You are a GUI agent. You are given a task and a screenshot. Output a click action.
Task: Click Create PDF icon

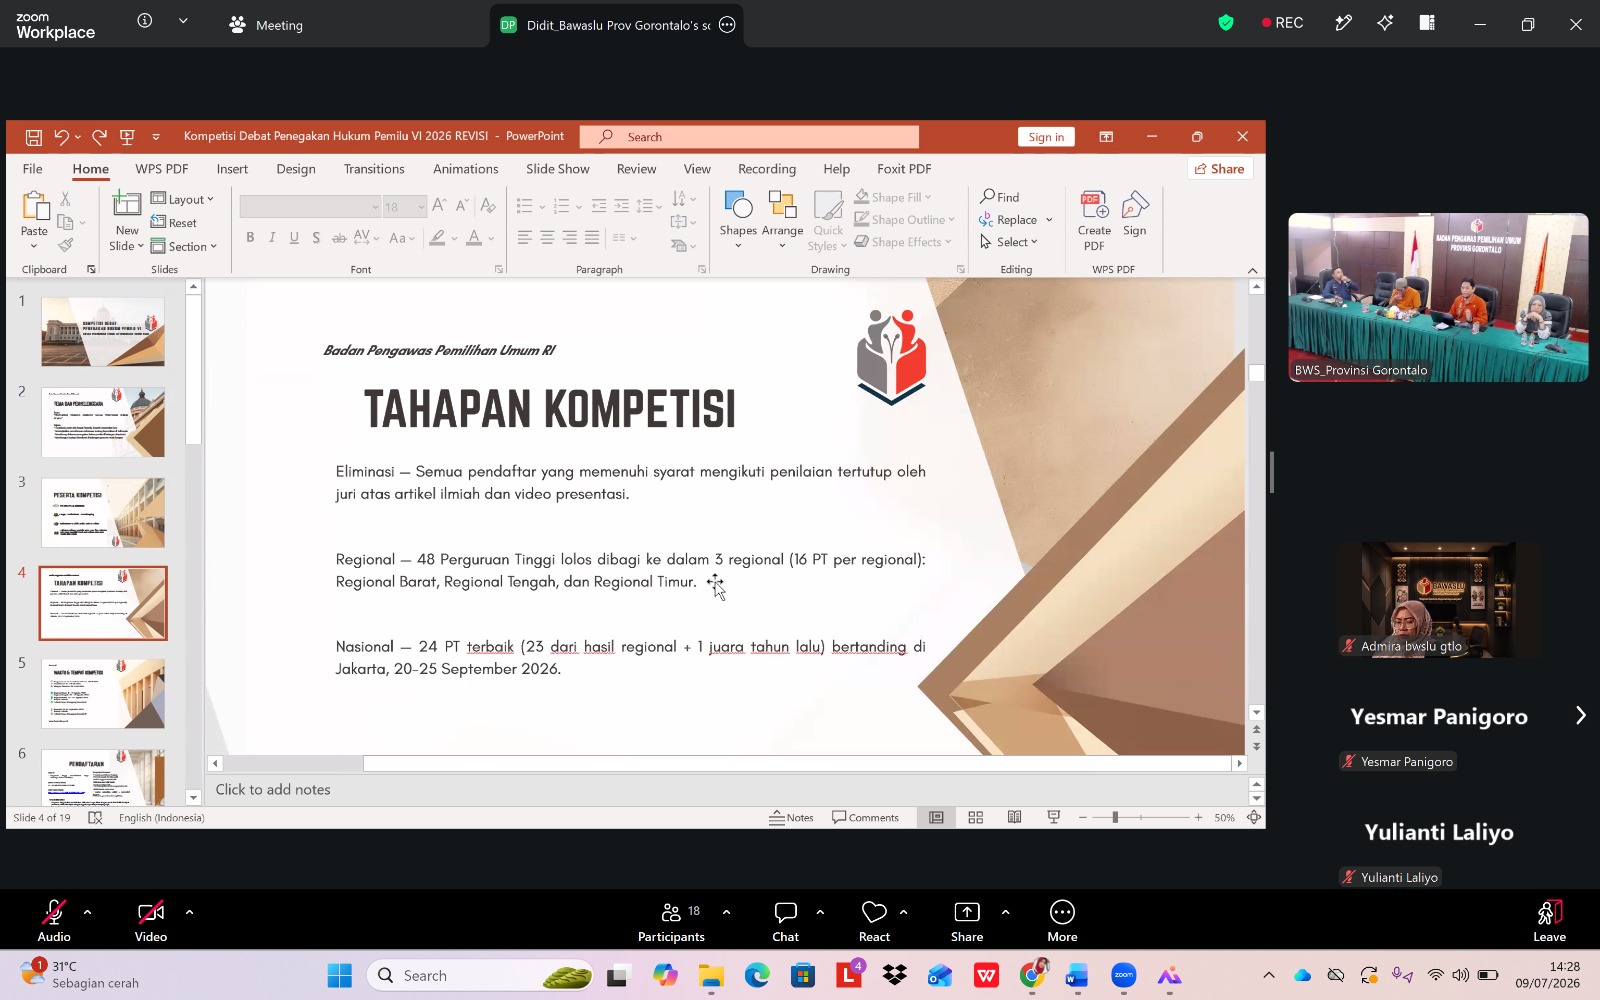1094,205
